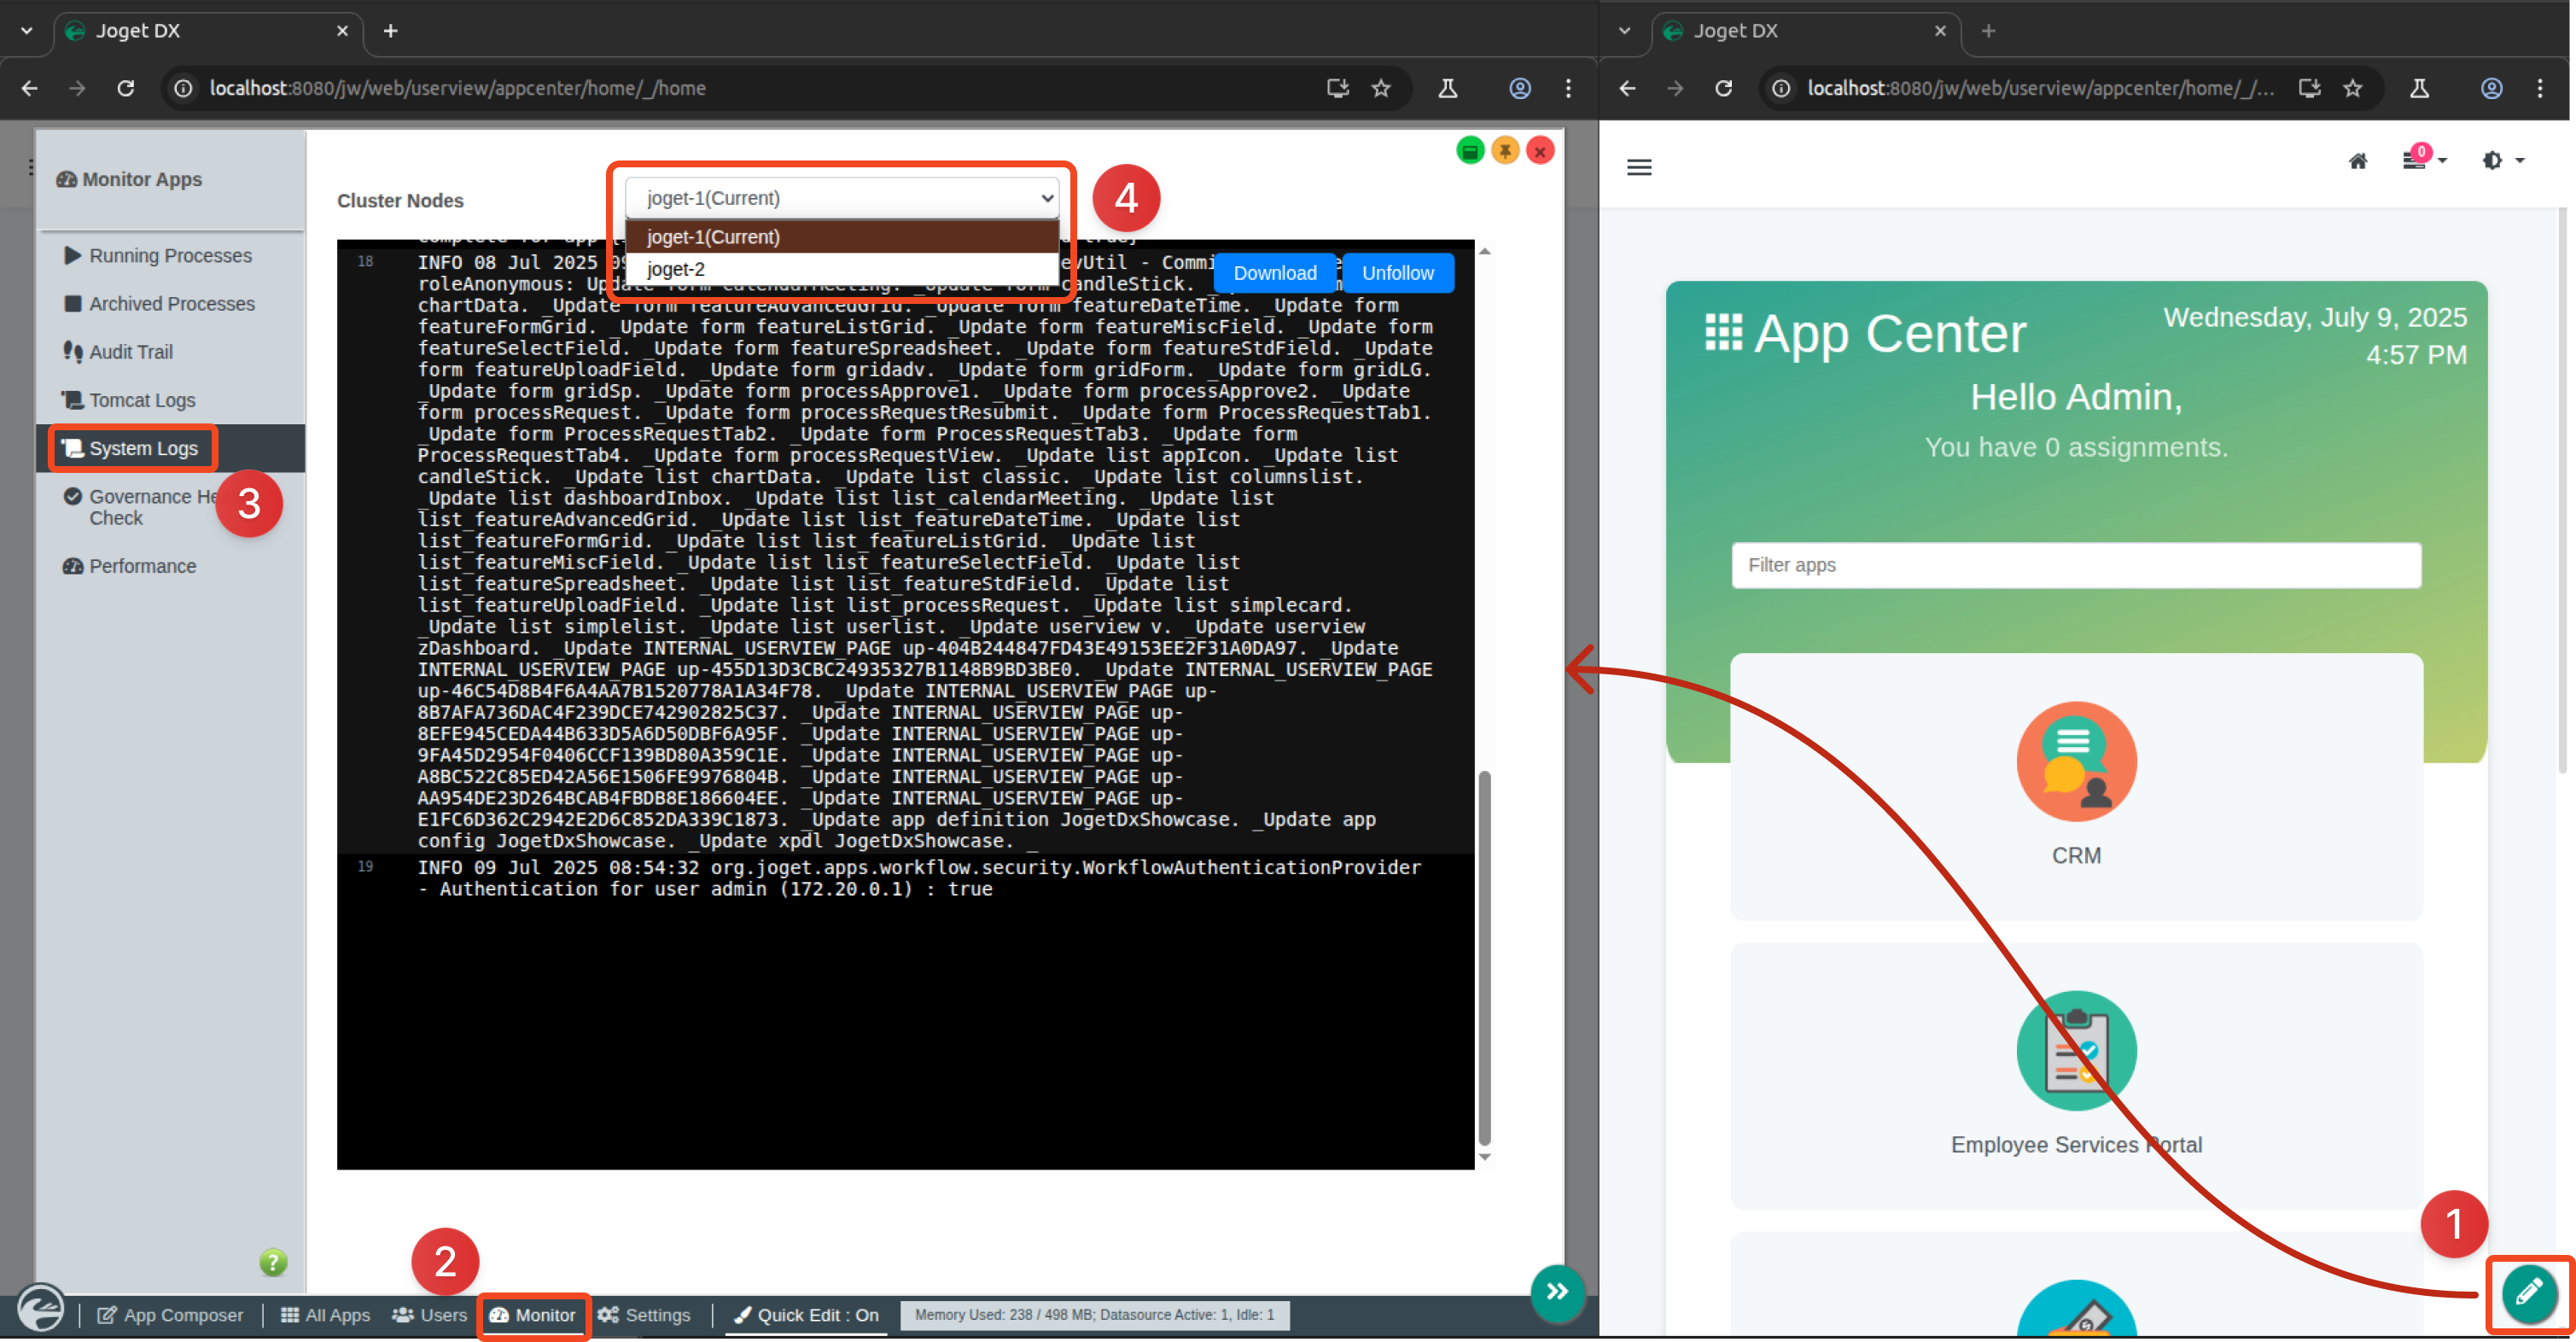Click memory usage status text
Viewport: 2576px width, 1342px height.
(1094, 1315)
